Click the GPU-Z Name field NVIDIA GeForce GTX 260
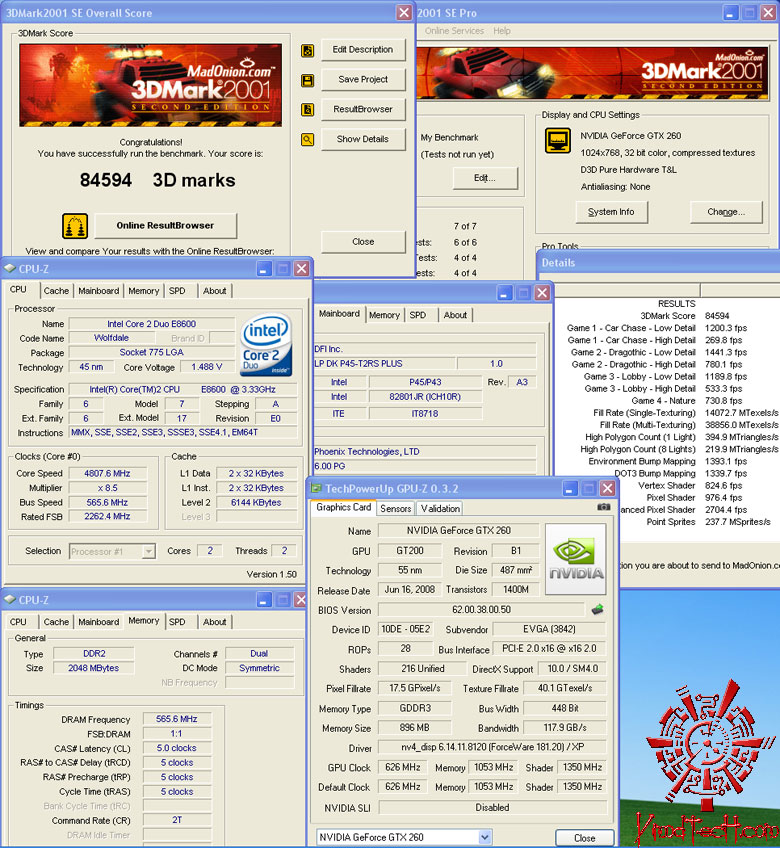780x848 pixels. 459,531
